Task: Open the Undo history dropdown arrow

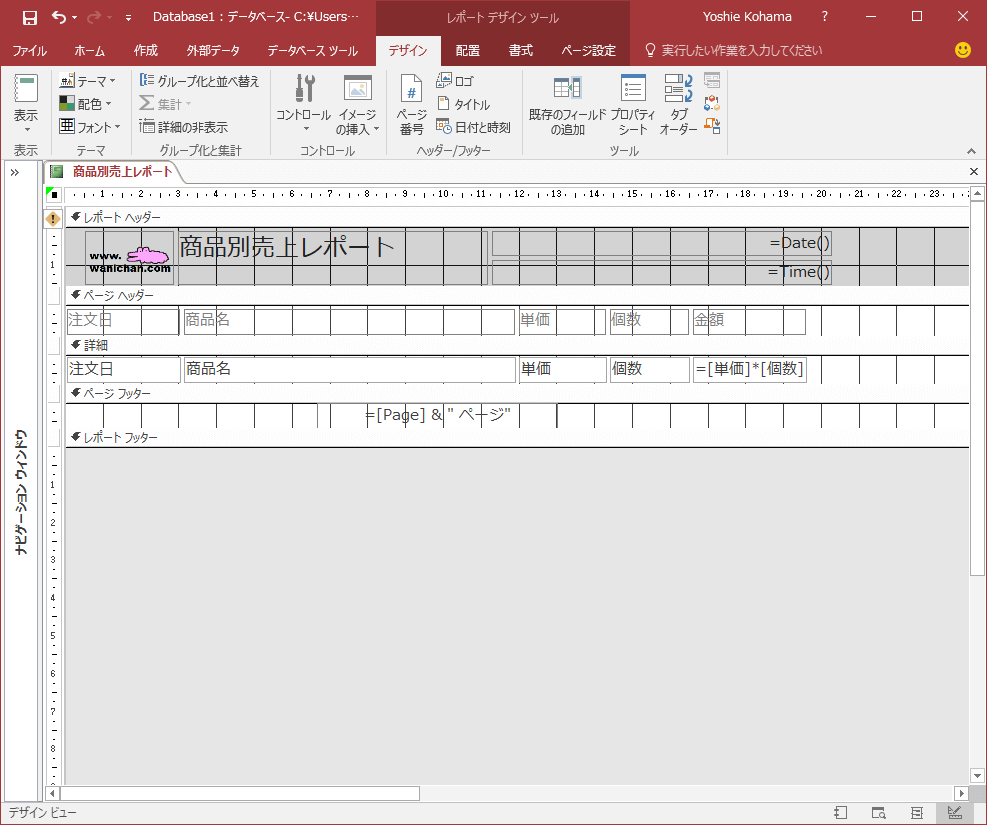Action: pos(75,18)
